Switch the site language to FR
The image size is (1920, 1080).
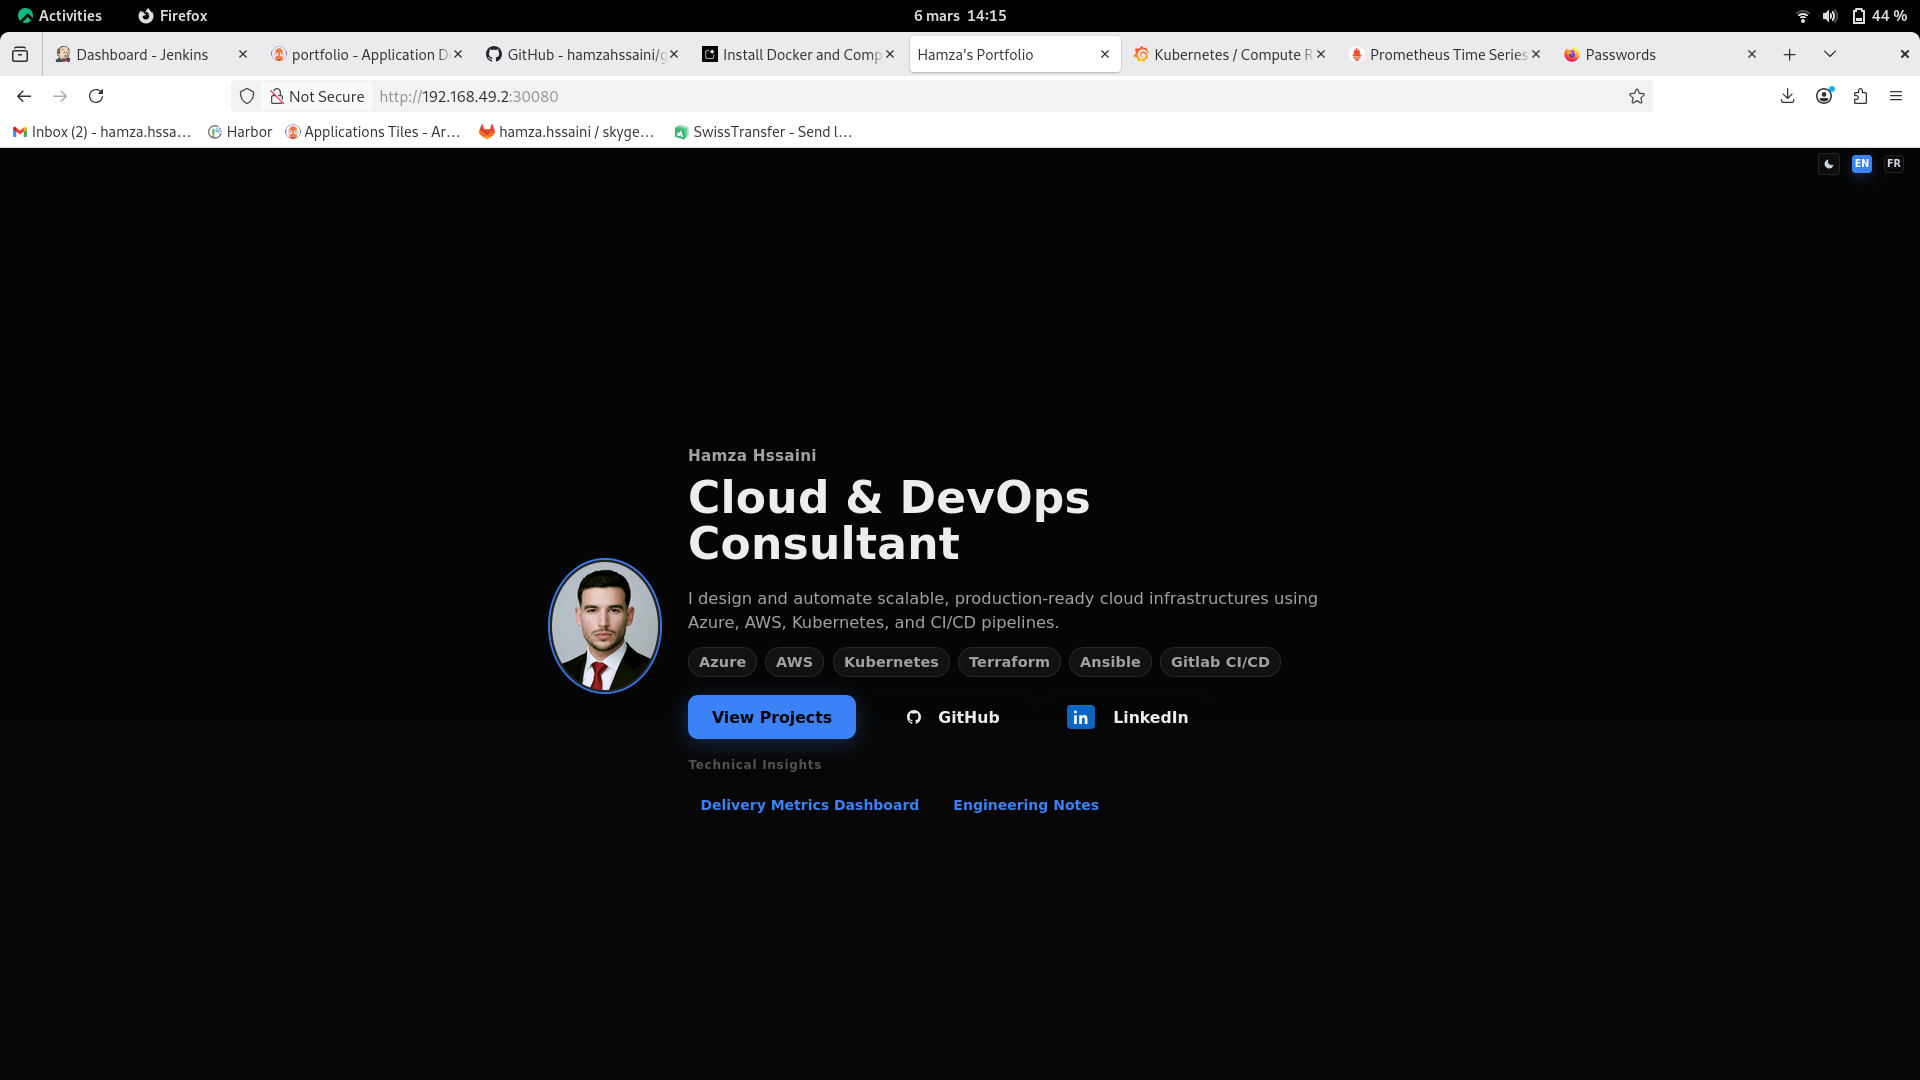1893,163
